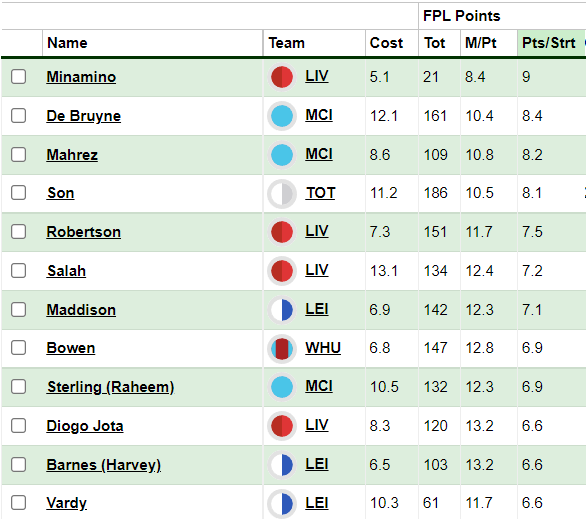Sort table by M/Pt column header

tap(481, 43)
